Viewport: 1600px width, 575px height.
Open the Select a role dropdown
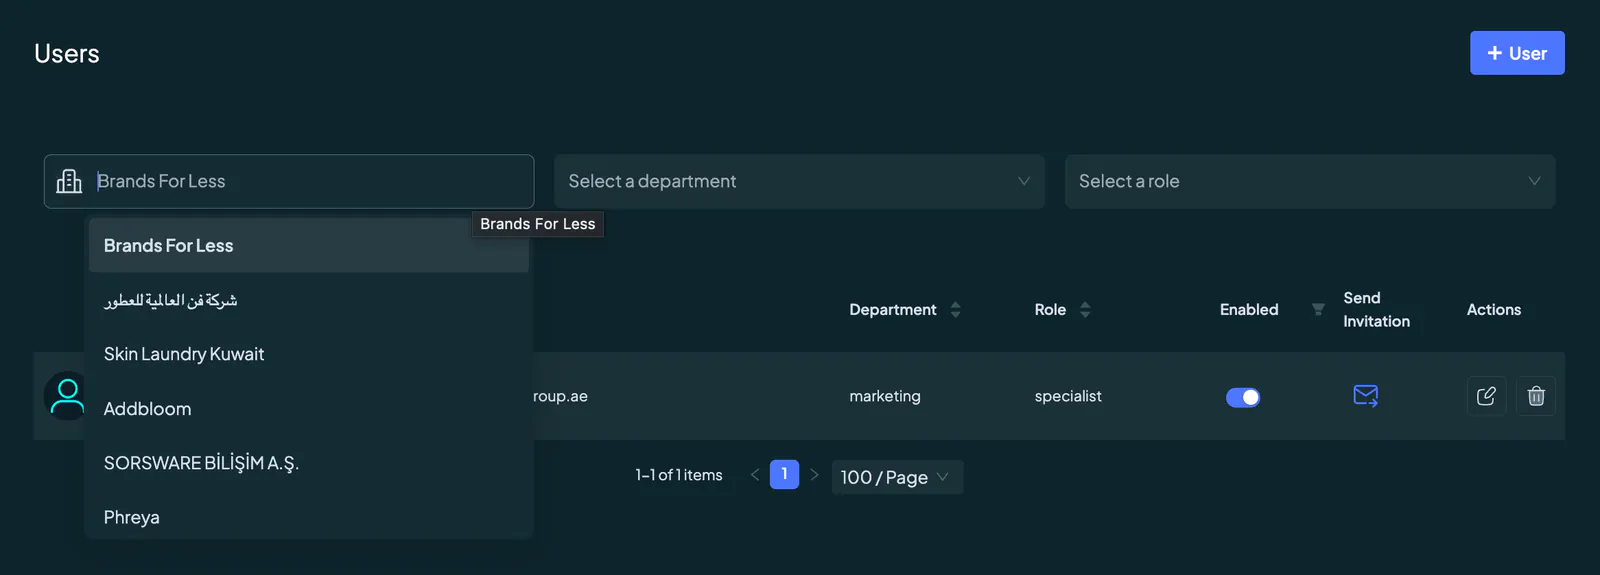pos(1310,181)
